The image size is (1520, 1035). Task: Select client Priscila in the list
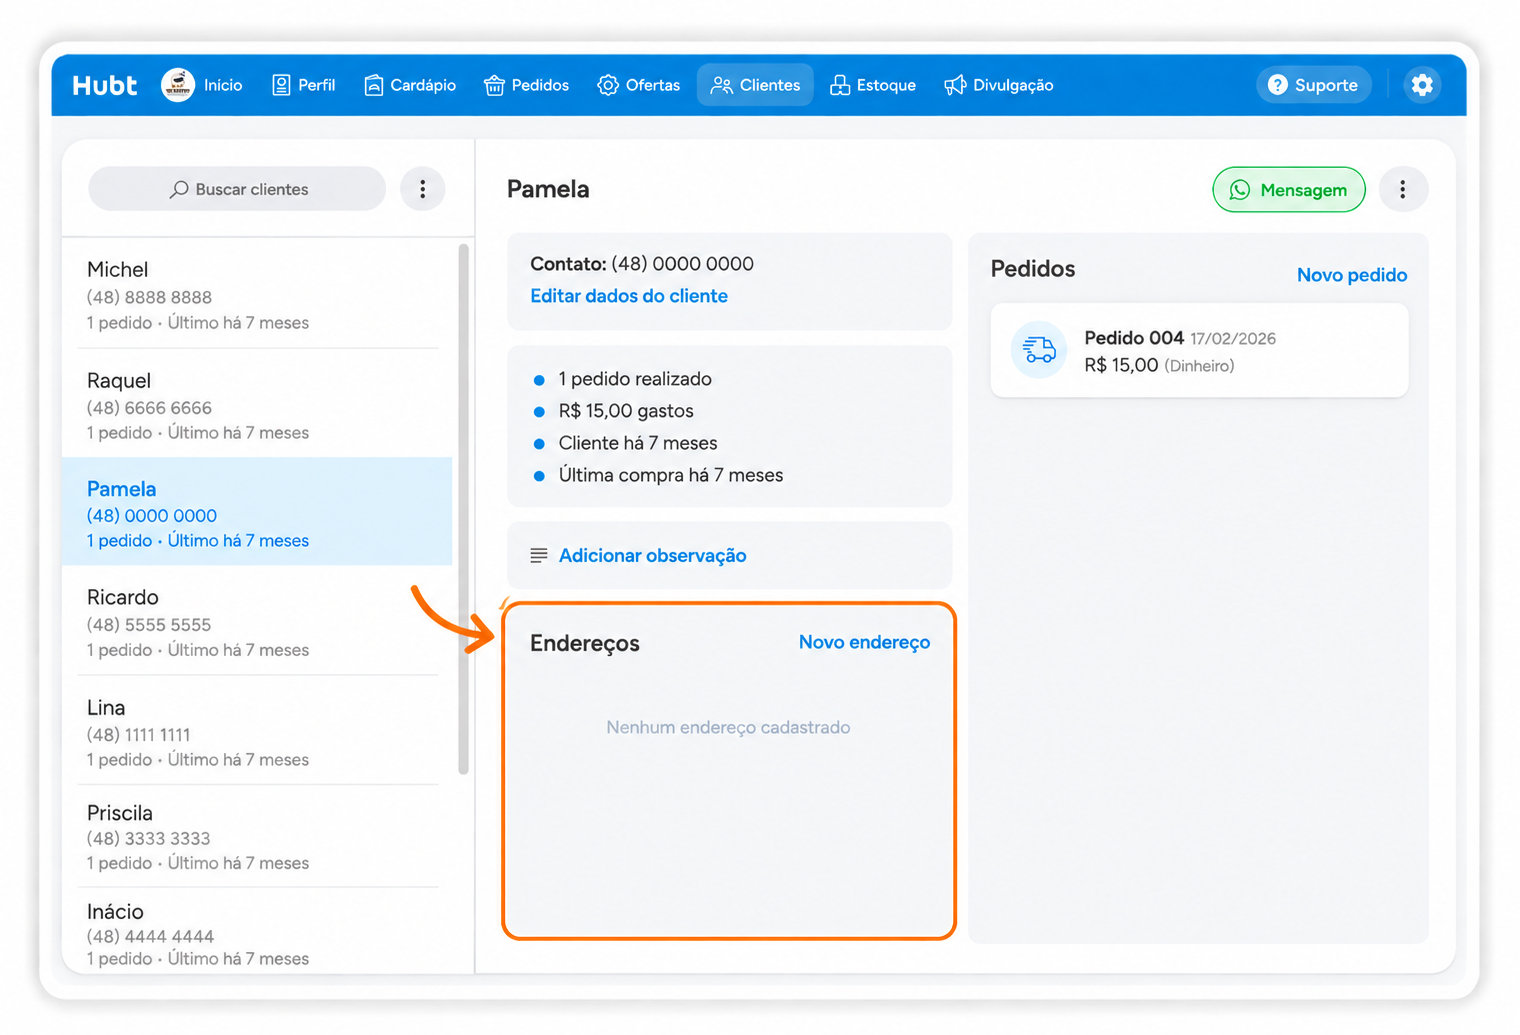click(257, 837)
